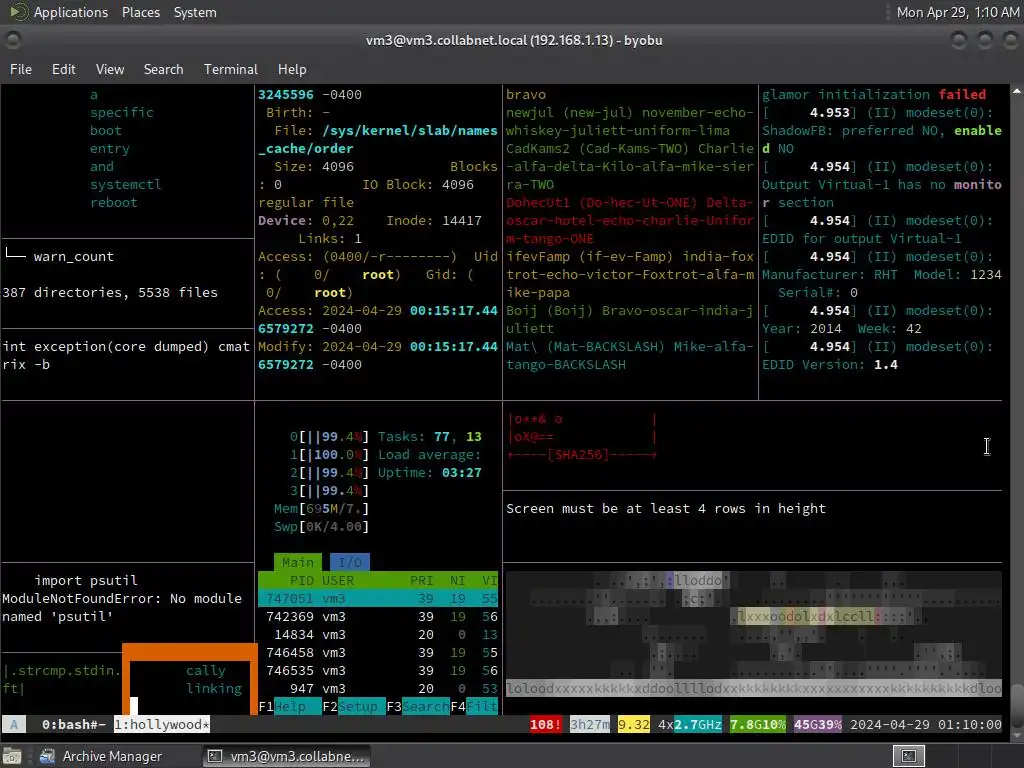Image resolution: width=1024 pixels, height=768 pixels.
Task: Select process row 14834
Action: 378,634
